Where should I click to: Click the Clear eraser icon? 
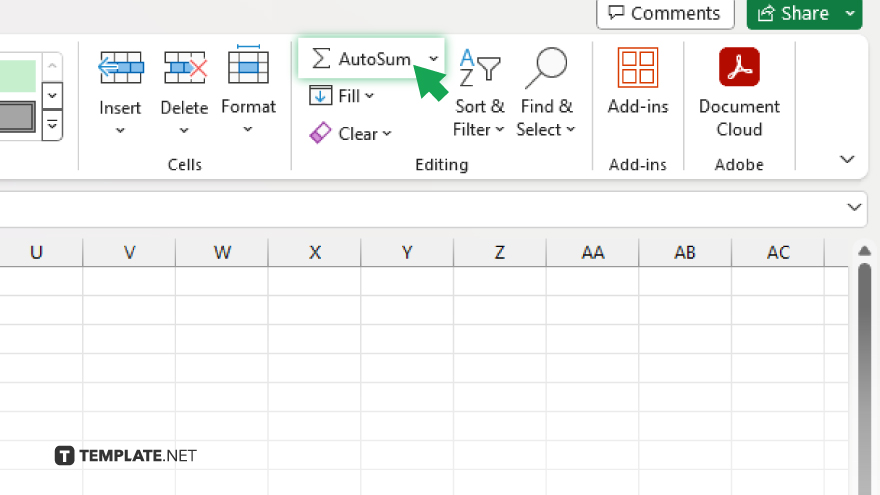pyautogui.click(x=320, y=134)
